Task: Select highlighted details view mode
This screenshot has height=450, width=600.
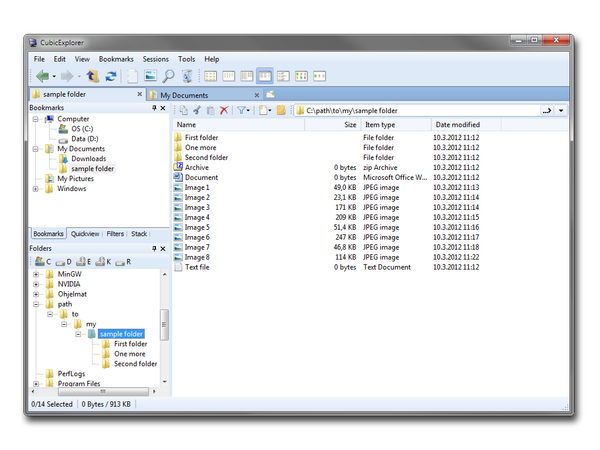Action: pos(265,76)
